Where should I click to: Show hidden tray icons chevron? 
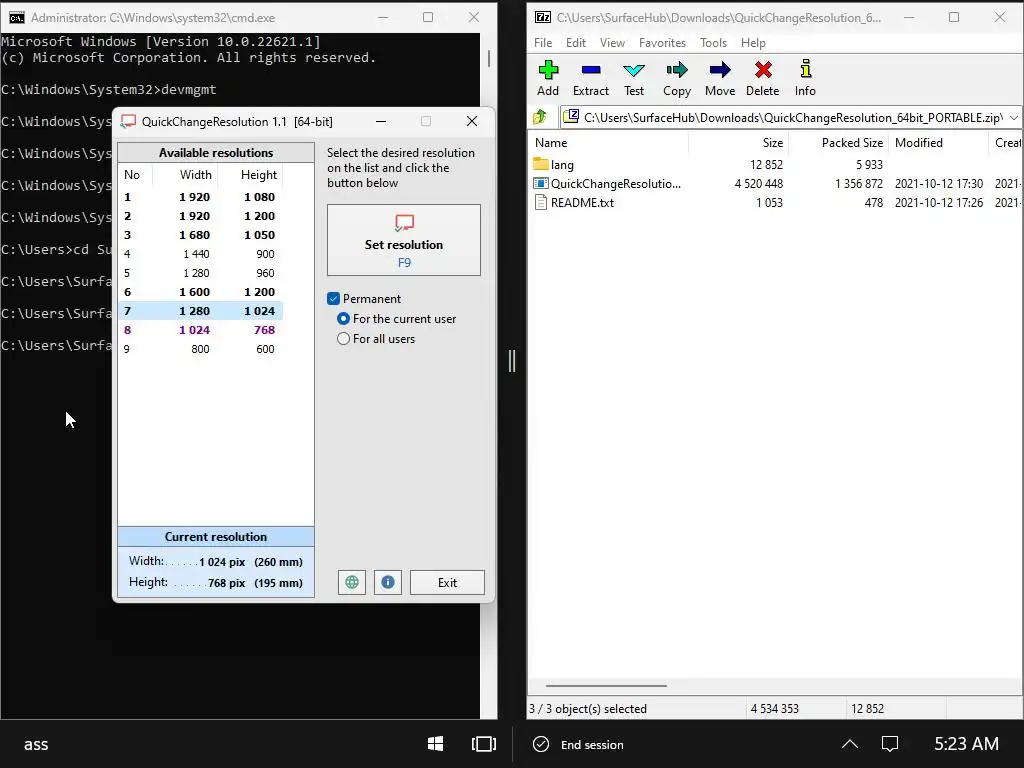click(850, 744)
